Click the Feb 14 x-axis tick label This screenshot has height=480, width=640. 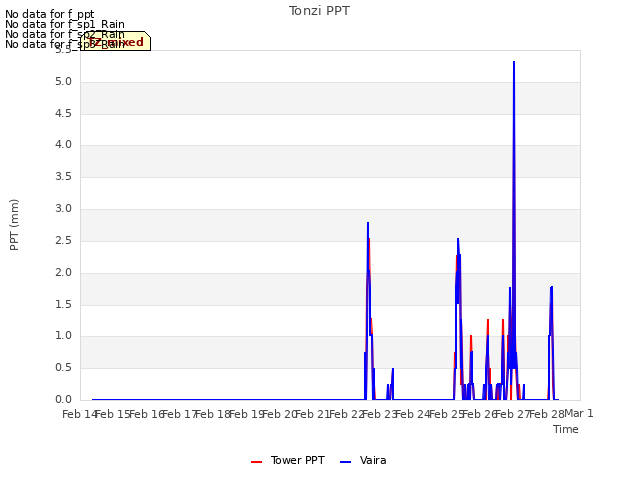(80, 414)
